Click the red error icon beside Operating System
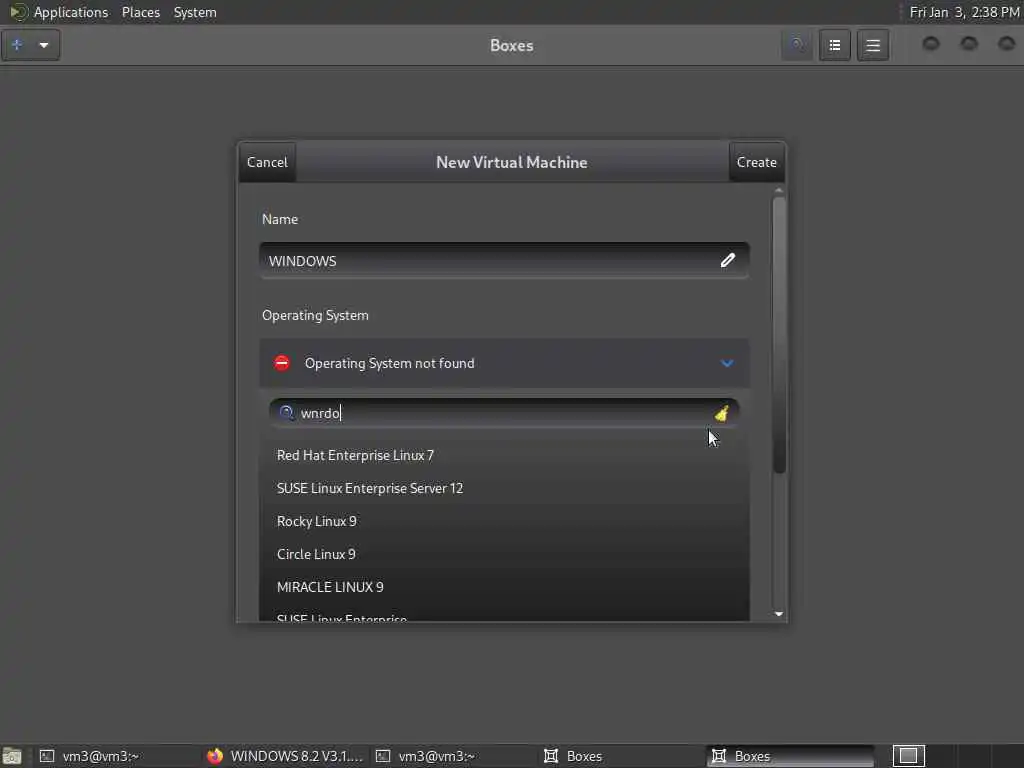The image size is (1024, 768). pos(281,363)
